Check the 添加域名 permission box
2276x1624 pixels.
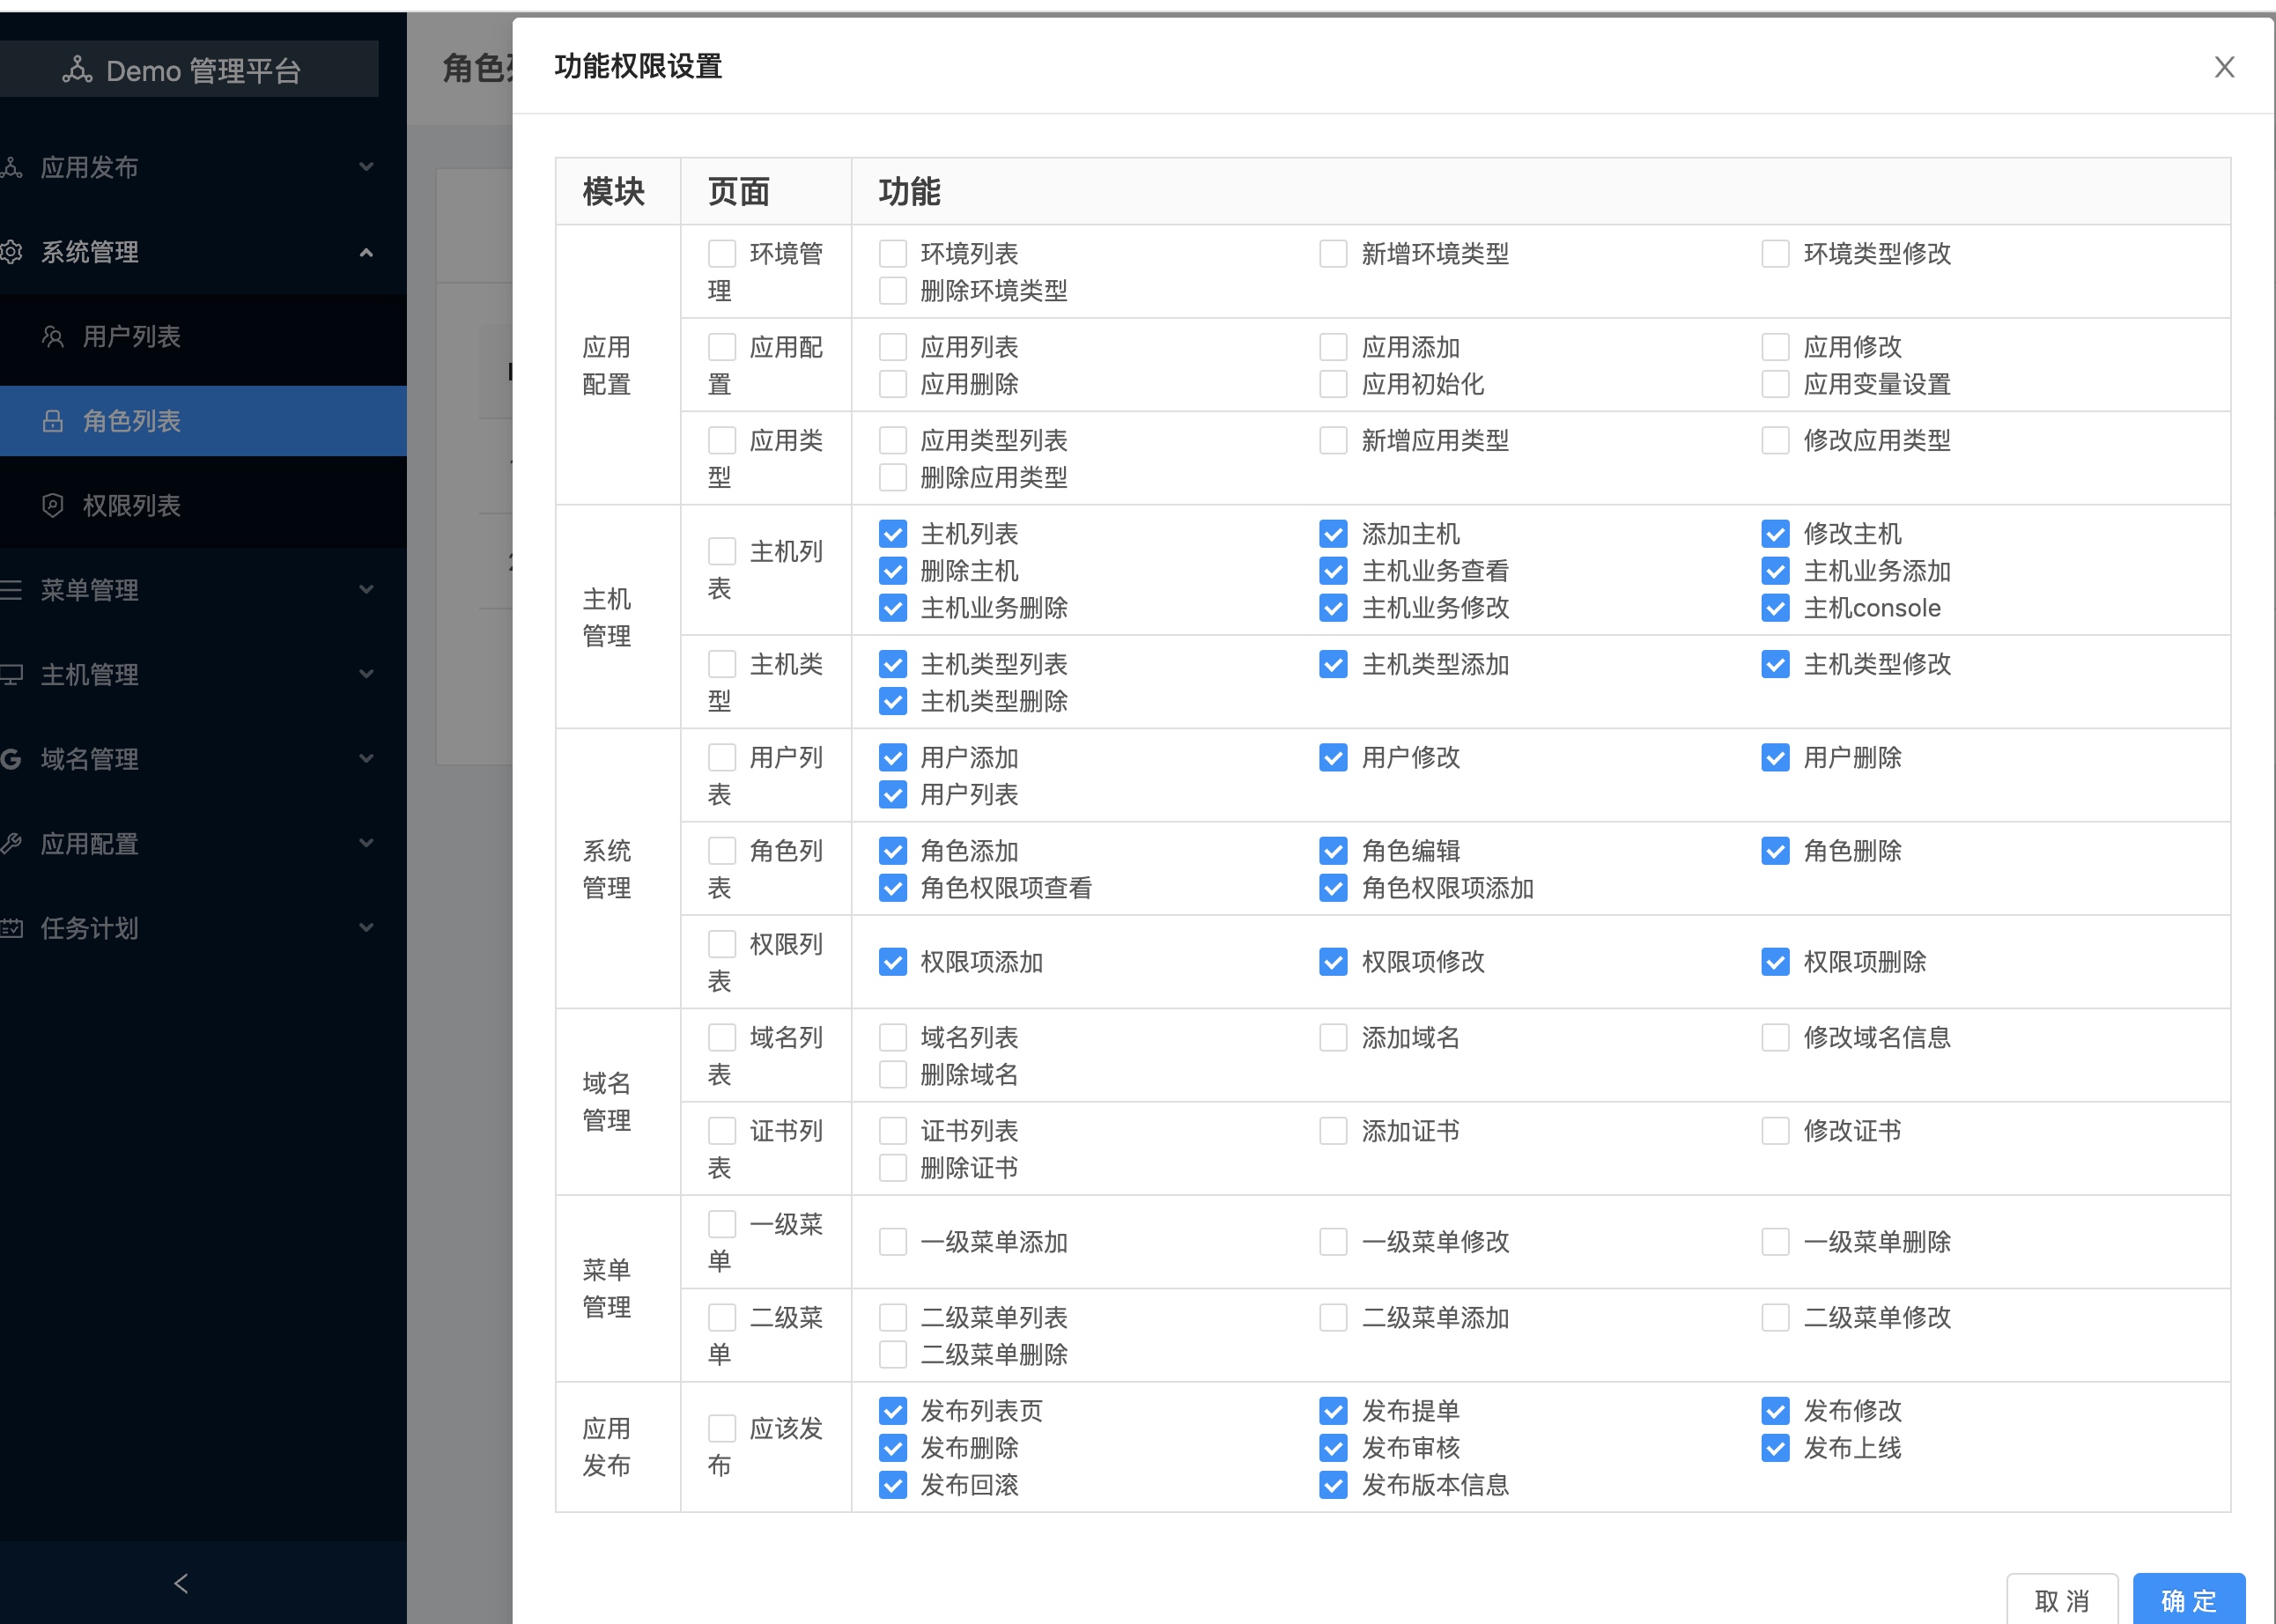[x=1333, y=1038]
